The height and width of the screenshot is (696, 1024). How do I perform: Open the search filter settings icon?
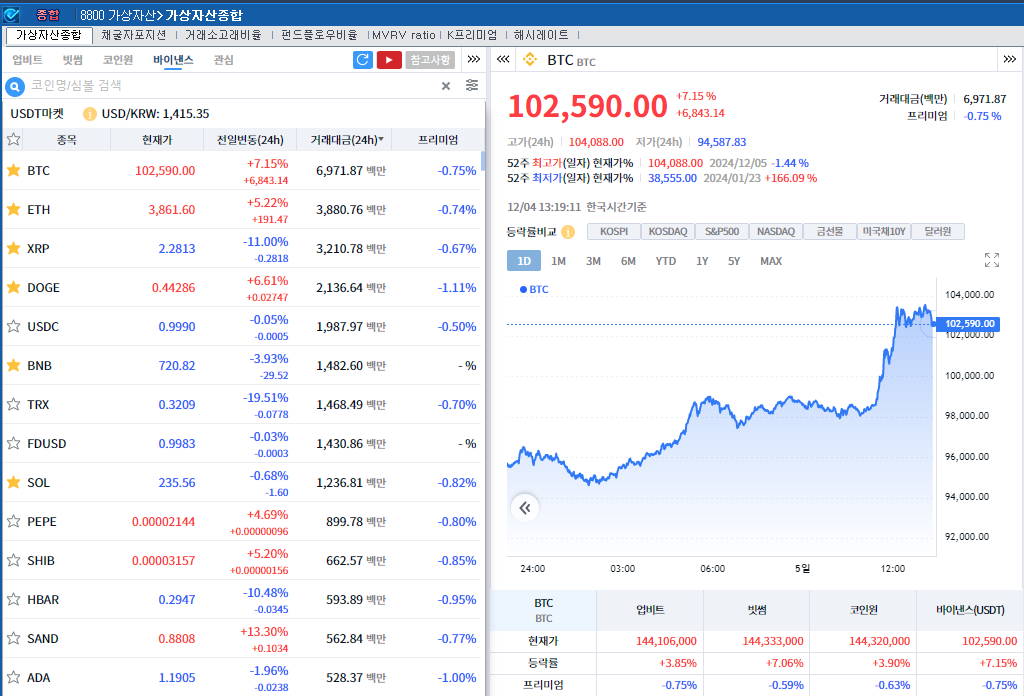tap(472, 86)
